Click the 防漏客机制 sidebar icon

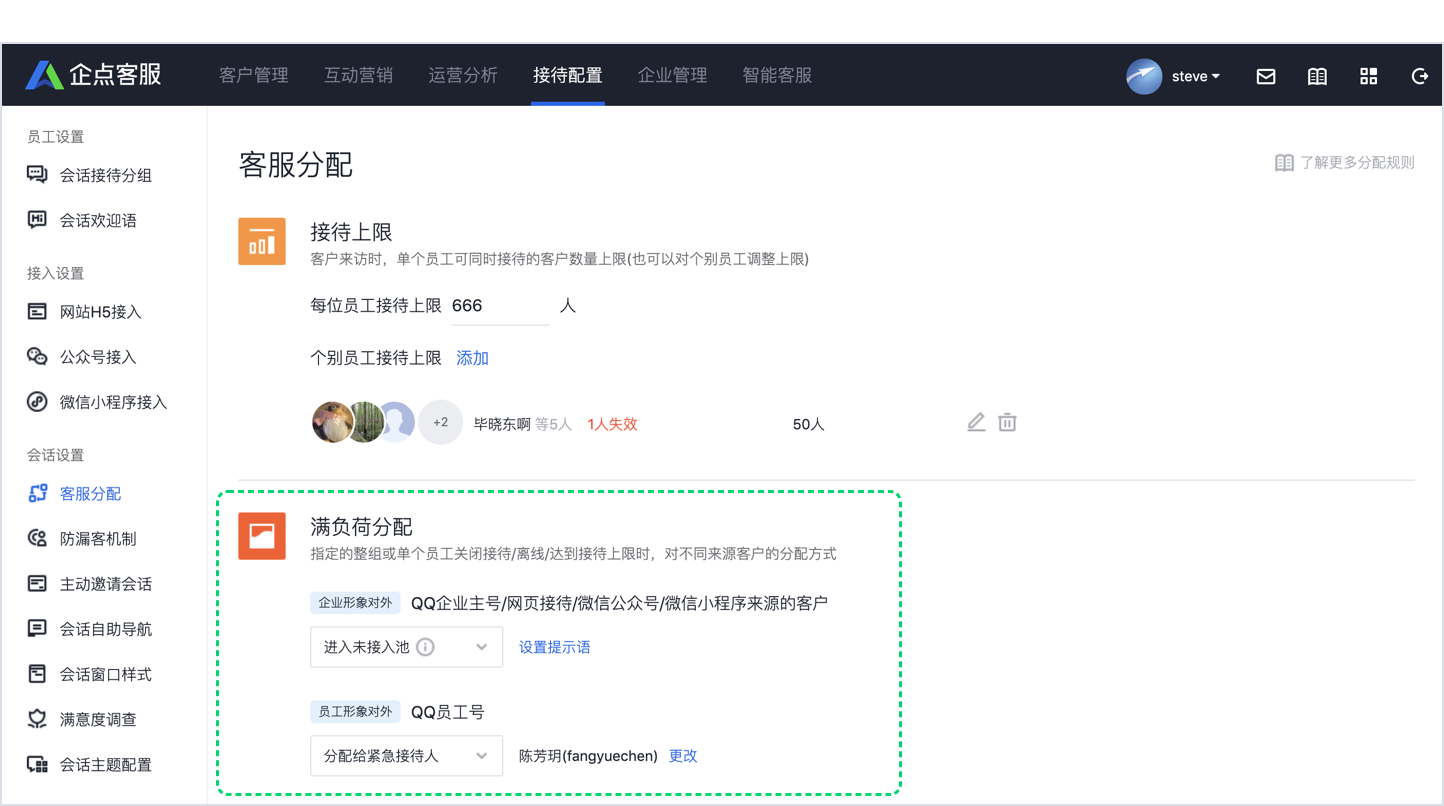pos(37,538)
